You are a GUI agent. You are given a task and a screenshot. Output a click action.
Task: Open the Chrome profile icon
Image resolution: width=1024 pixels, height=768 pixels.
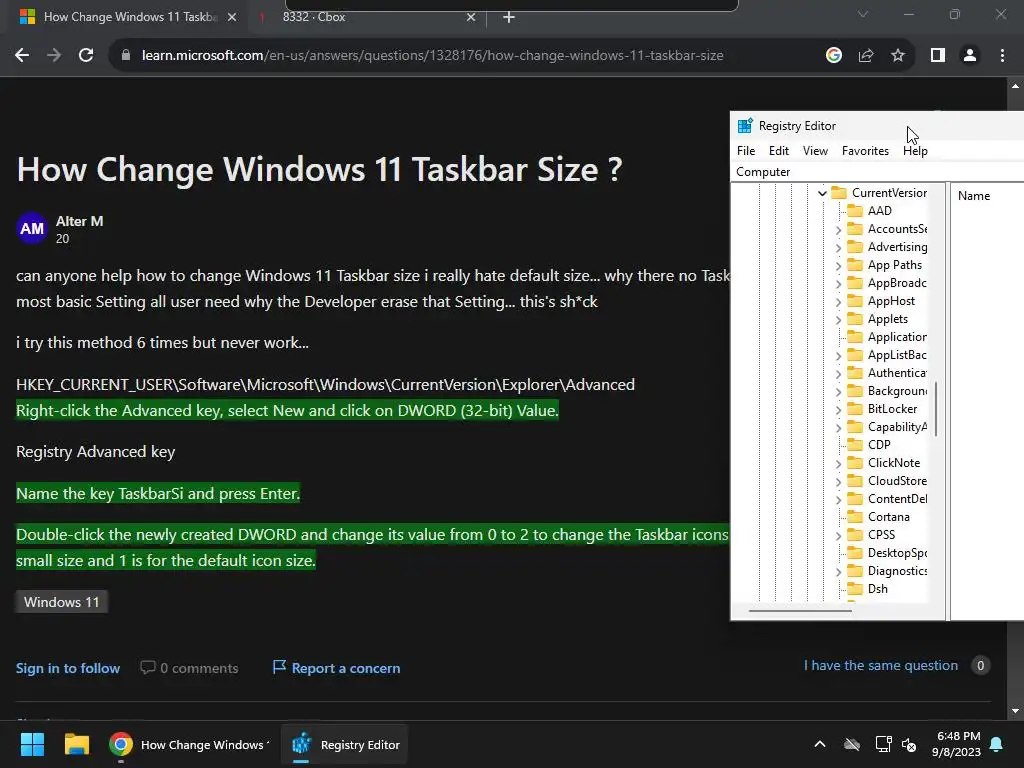click(970, 56)
